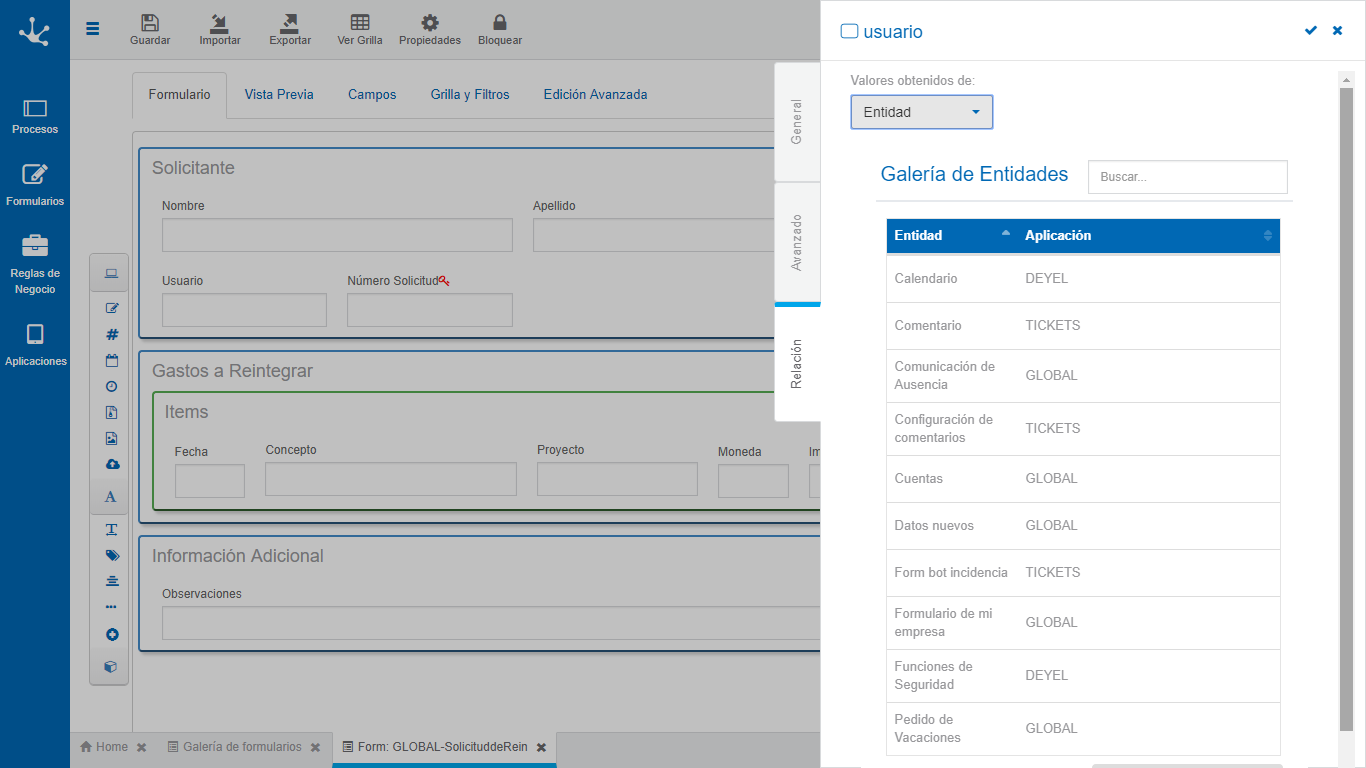Open the Valores obtenidos de dropdown
This screenshot has width=1366, height=768.
pos(922,112)
